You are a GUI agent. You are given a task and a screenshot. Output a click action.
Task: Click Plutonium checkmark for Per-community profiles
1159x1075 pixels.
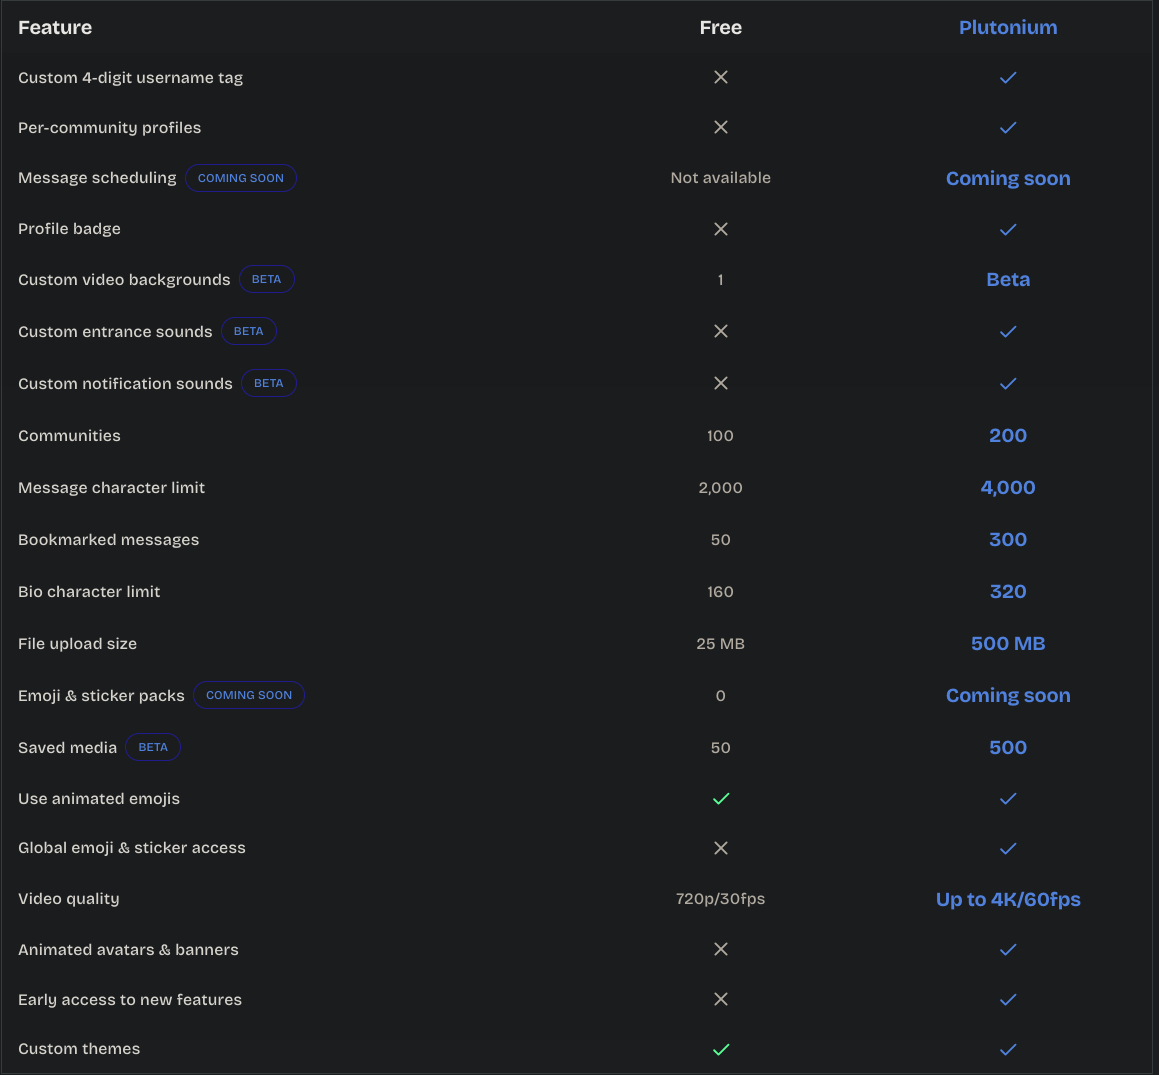pyautogui.click(x=1008, y=128)
